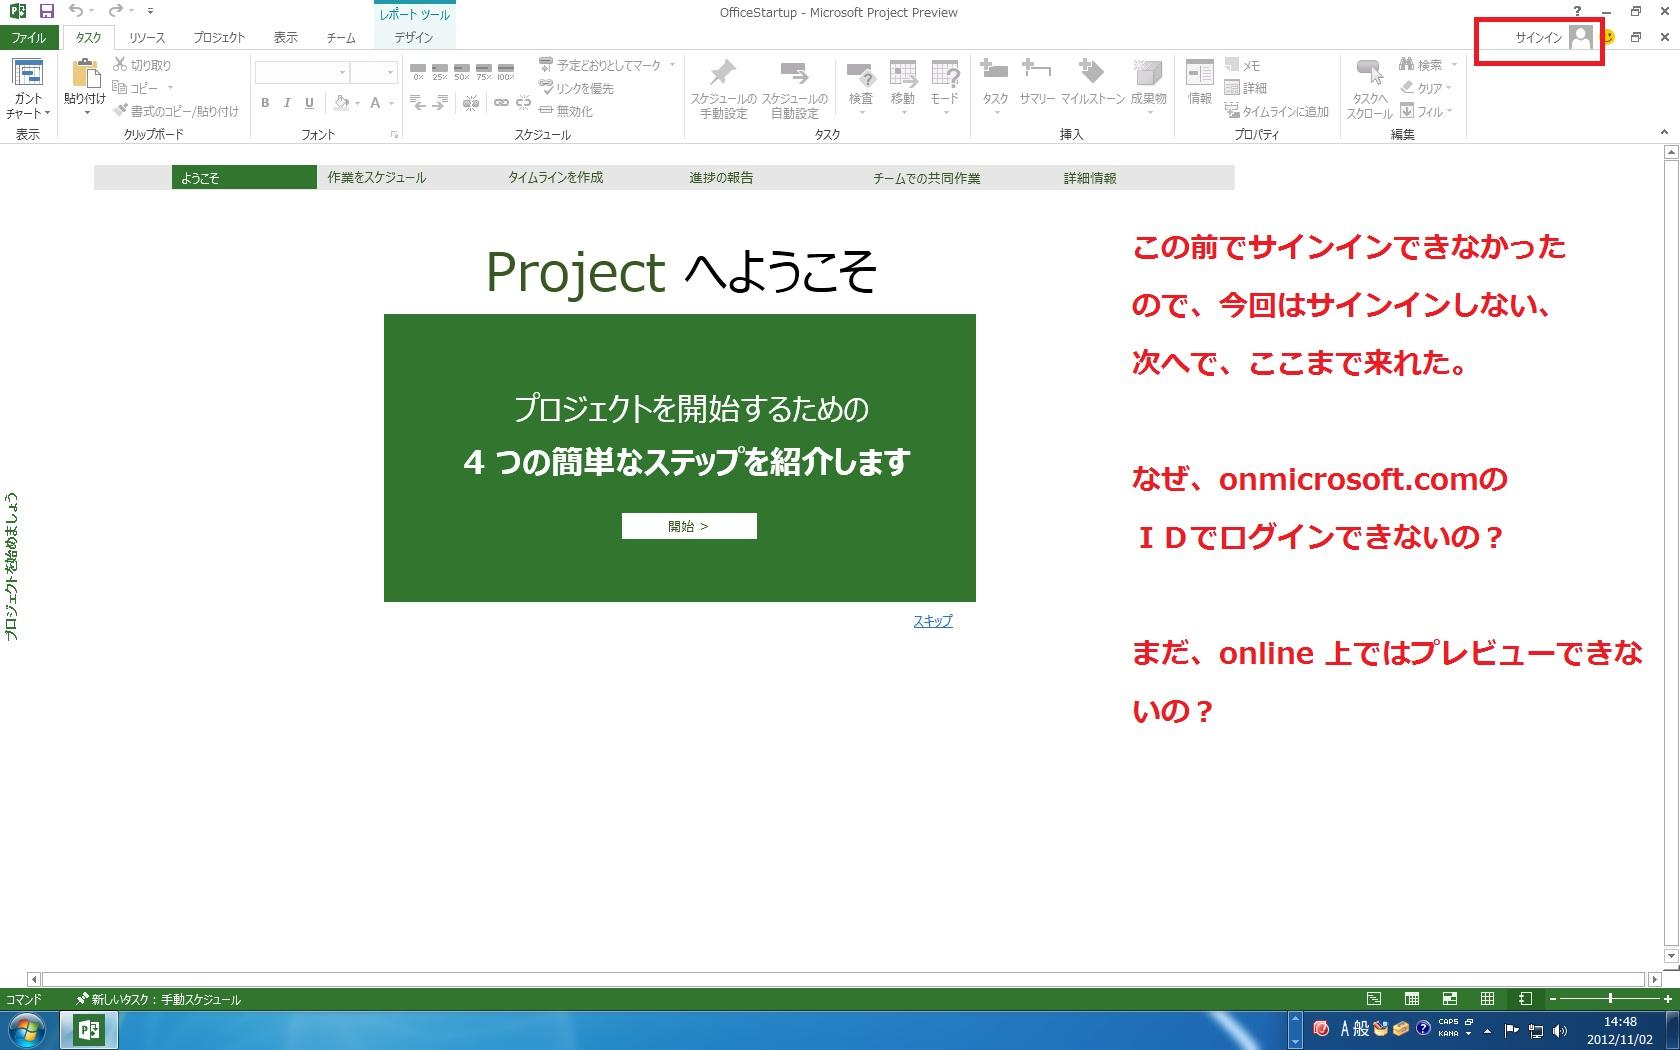The width and height of the screenshot is (1680, 1050).
Task: Click the Outdent task icon
Action: click(418, 102)
